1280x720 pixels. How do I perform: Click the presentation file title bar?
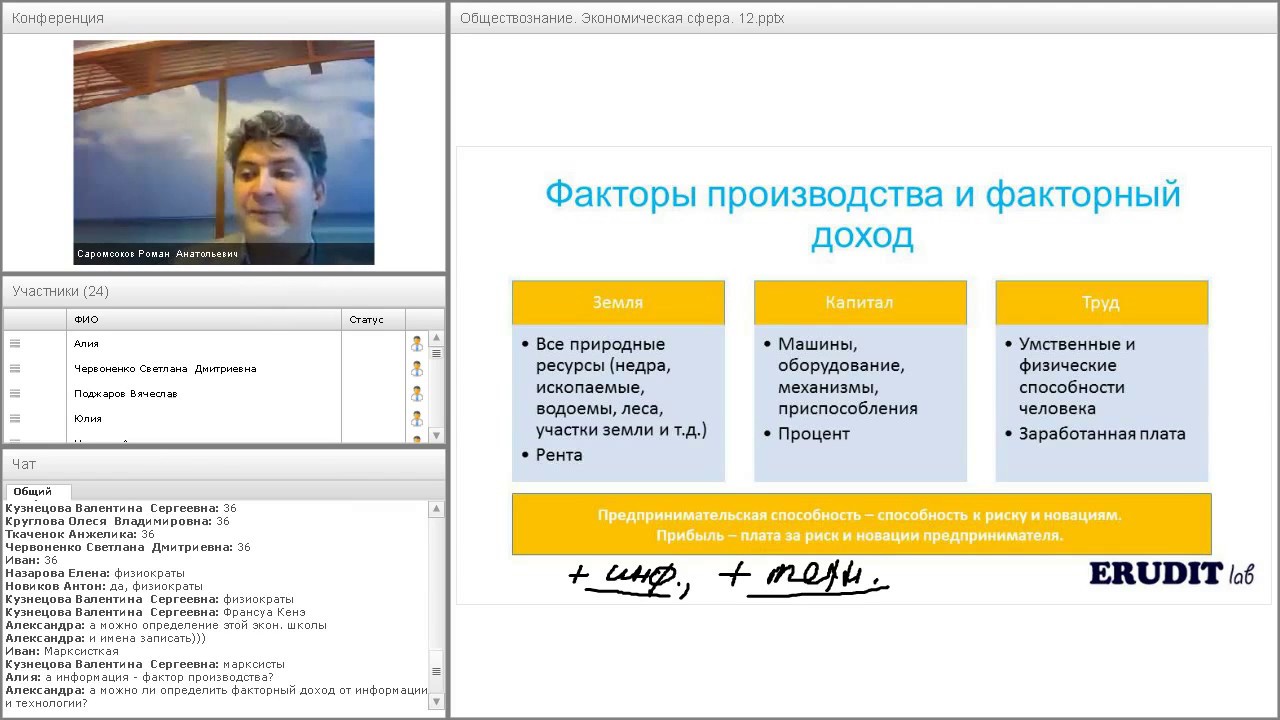click(864, 18)
